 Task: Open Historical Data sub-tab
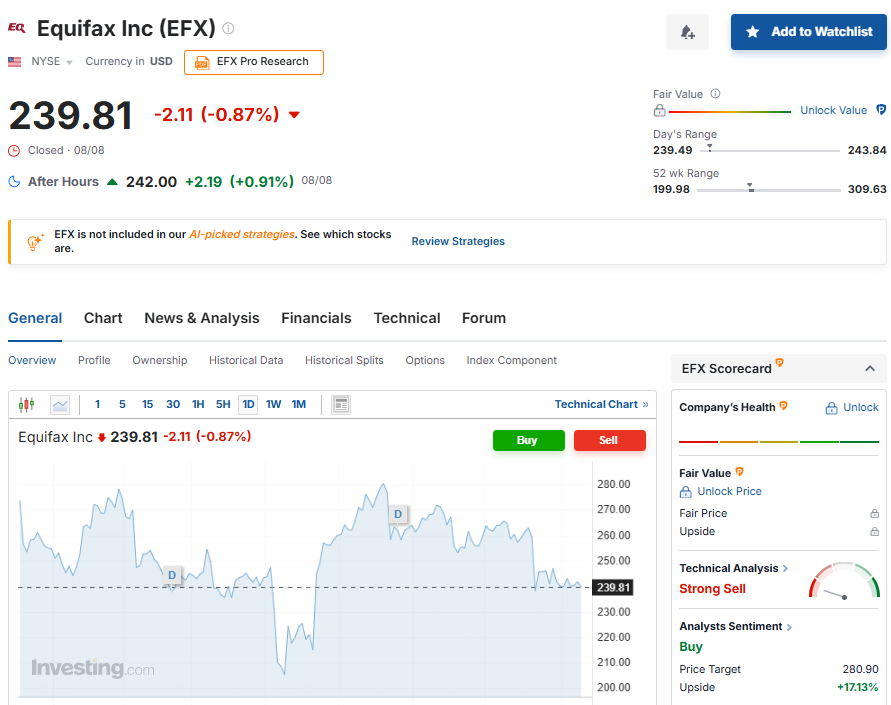[246, 360]
